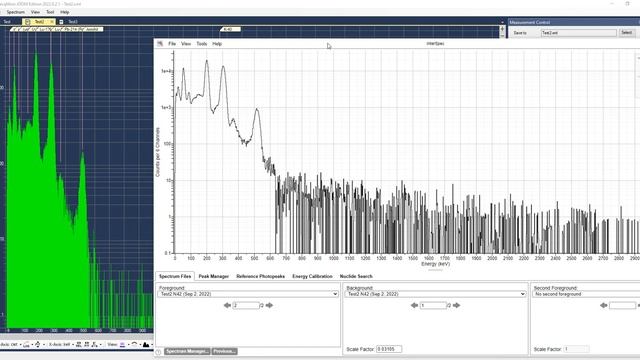Switch to the Test3 document tab
This screenshot has height=360, width=640.
(73, 22)
